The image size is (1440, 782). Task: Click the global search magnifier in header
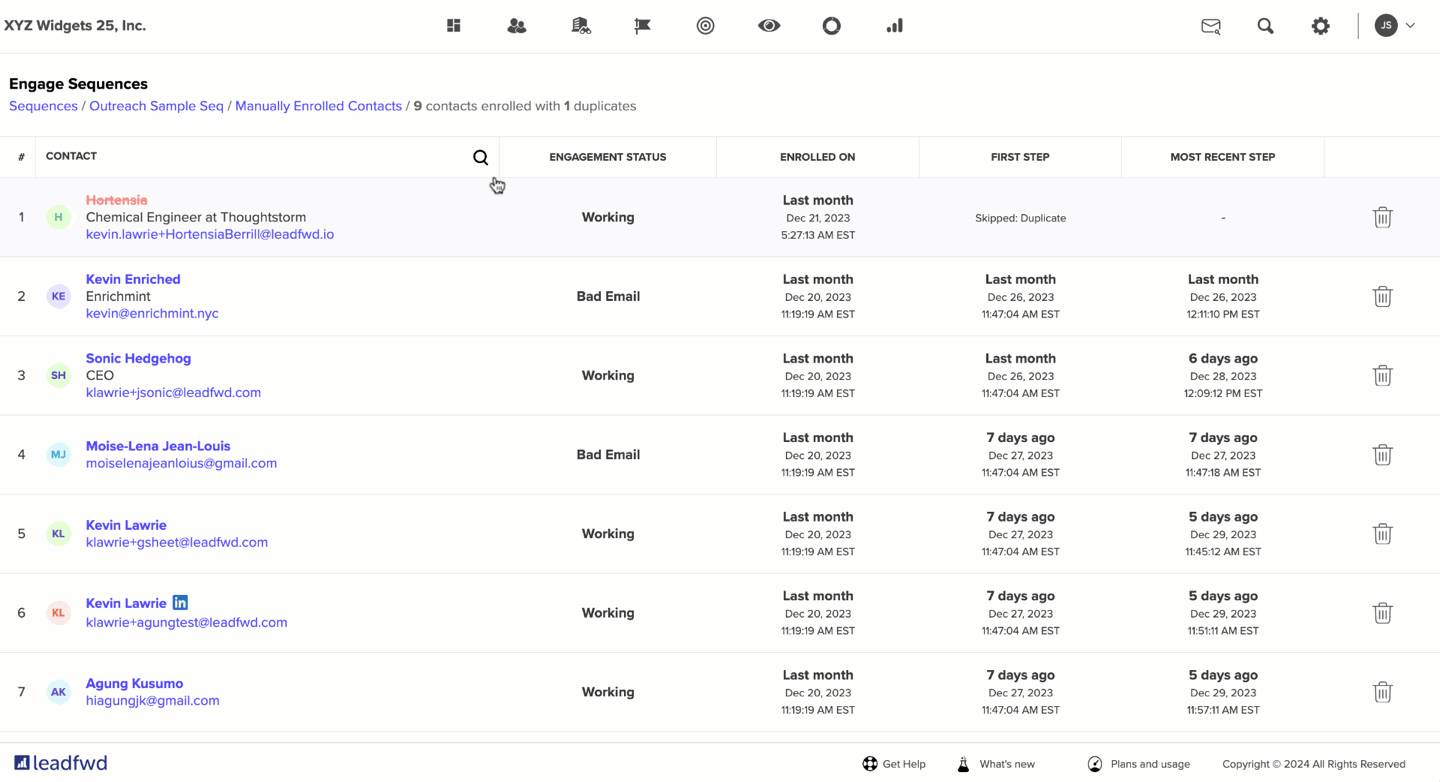point(1265,26)
